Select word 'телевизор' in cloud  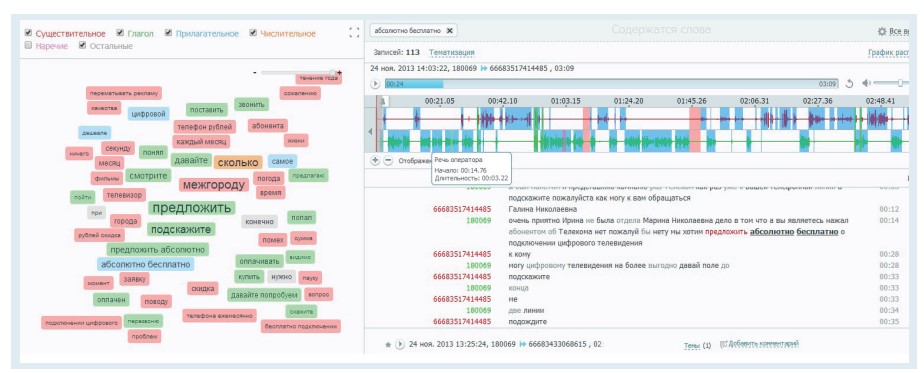pyautogui.click(x=124, y=194)
